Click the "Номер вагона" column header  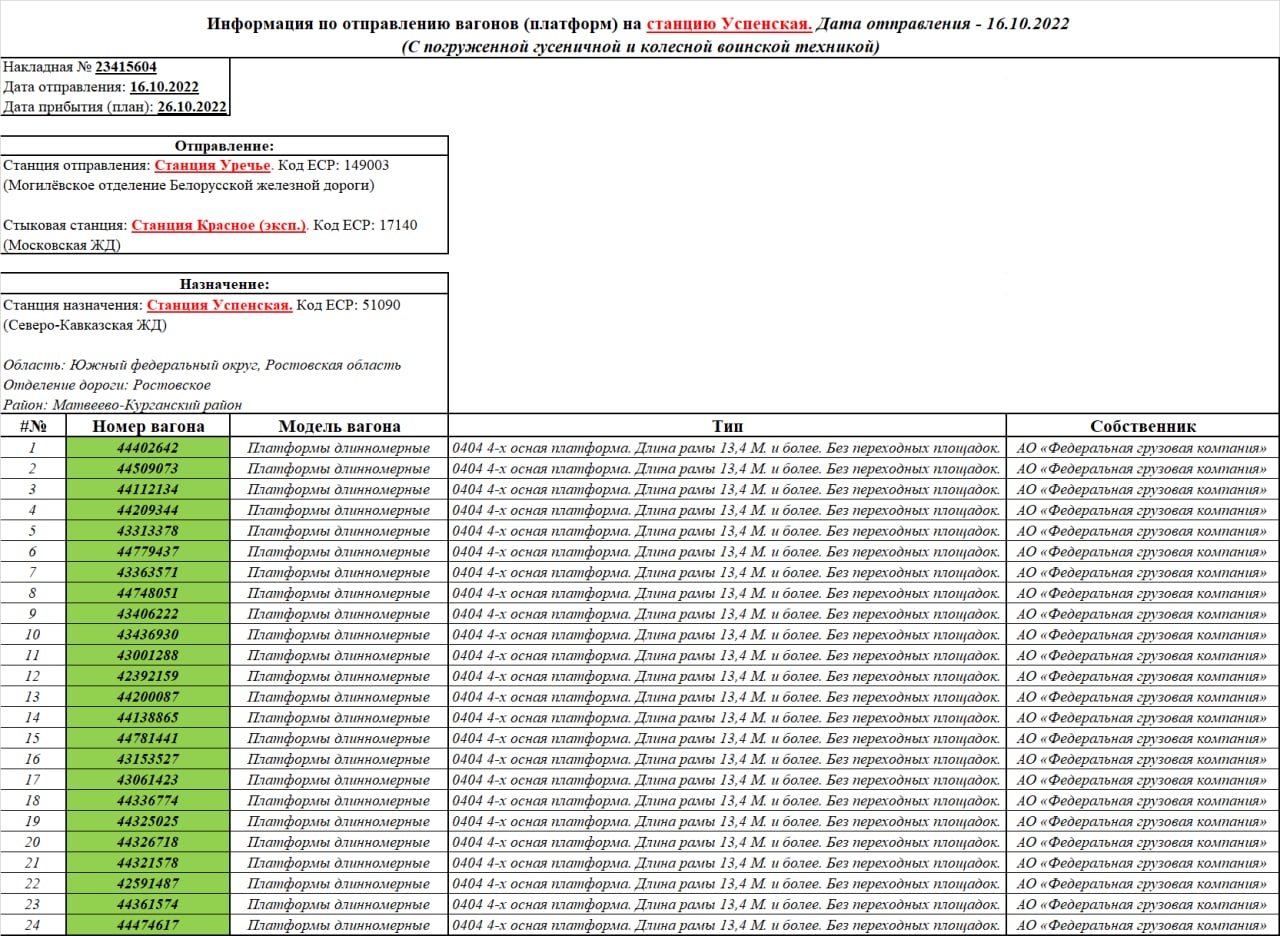[148, 426]
